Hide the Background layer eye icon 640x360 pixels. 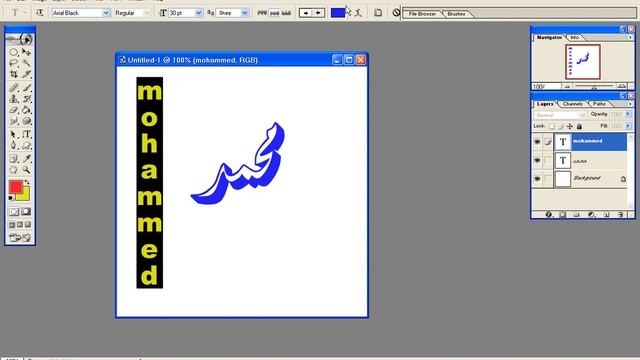pos(537,179)
